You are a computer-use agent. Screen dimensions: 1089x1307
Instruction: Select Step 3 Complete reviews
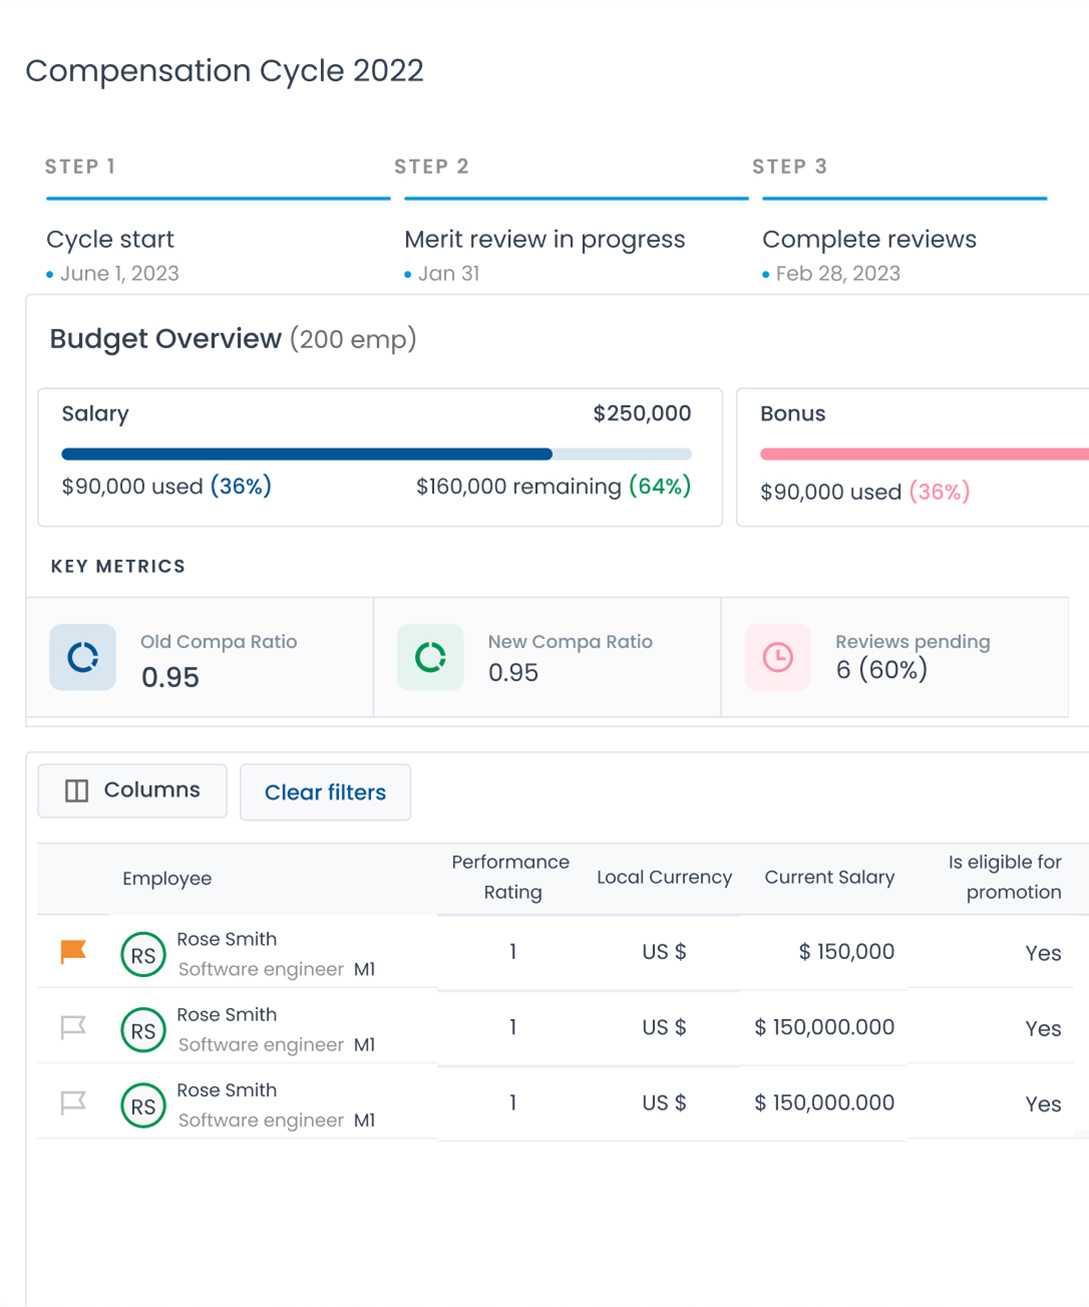[868, 239]
